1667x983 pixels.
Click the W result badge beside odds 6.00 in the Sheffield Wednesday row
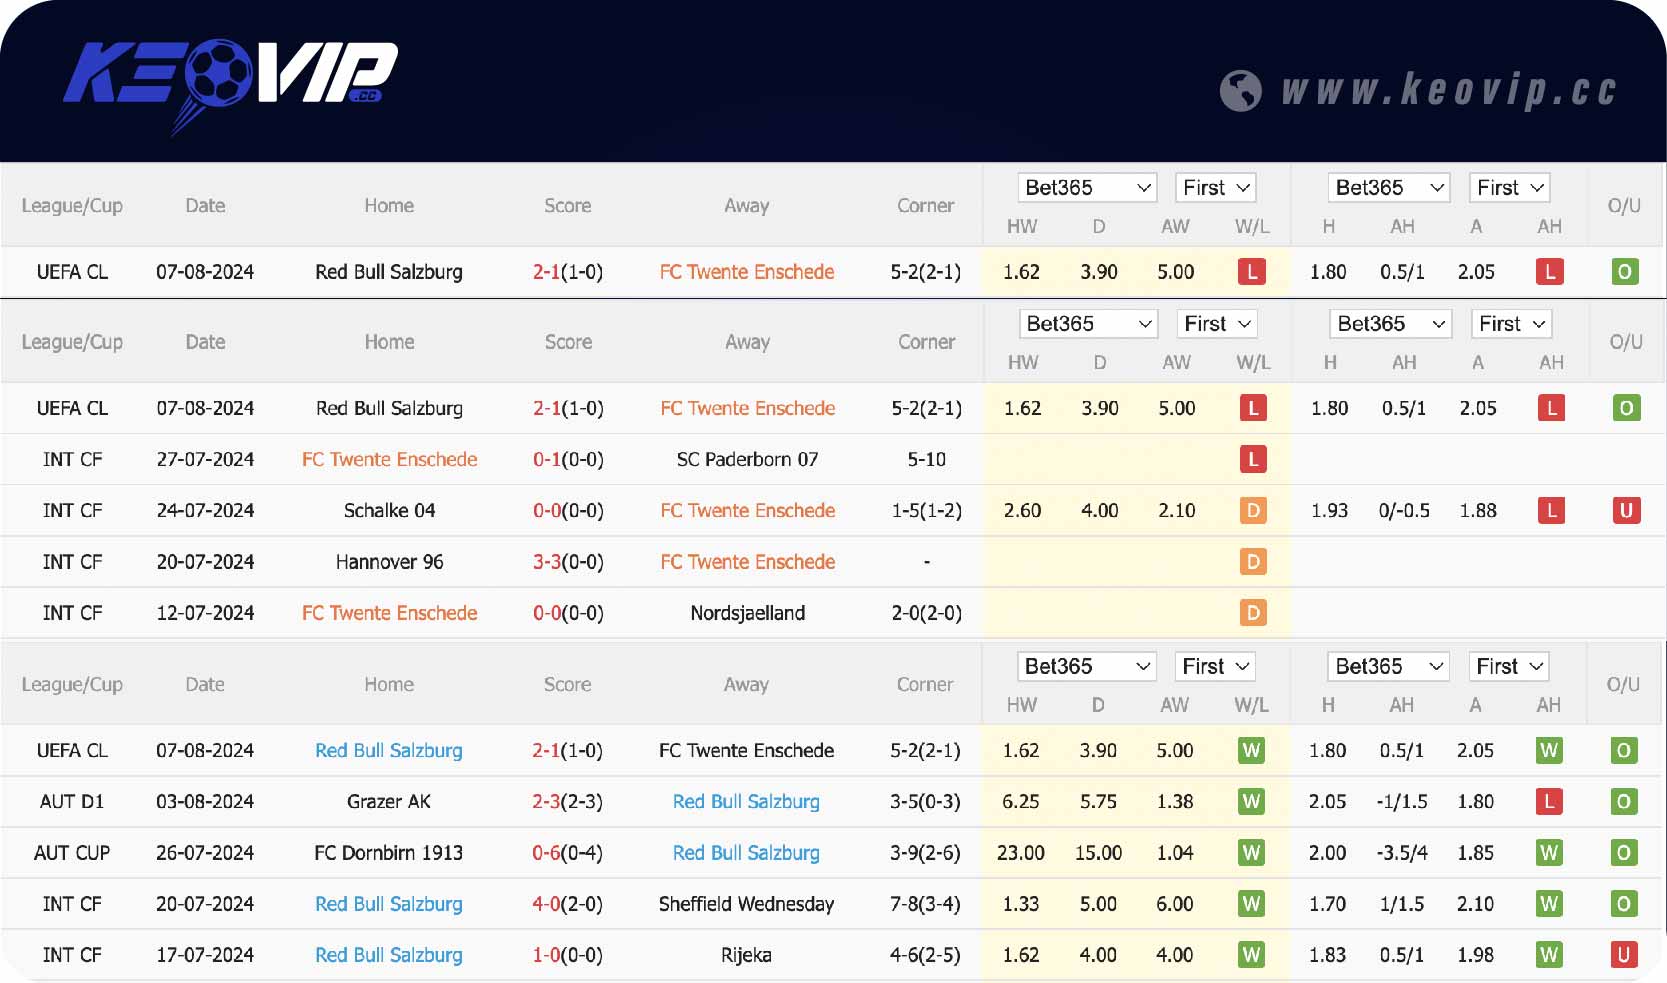pyautogui.click(x=1251, y=904)
